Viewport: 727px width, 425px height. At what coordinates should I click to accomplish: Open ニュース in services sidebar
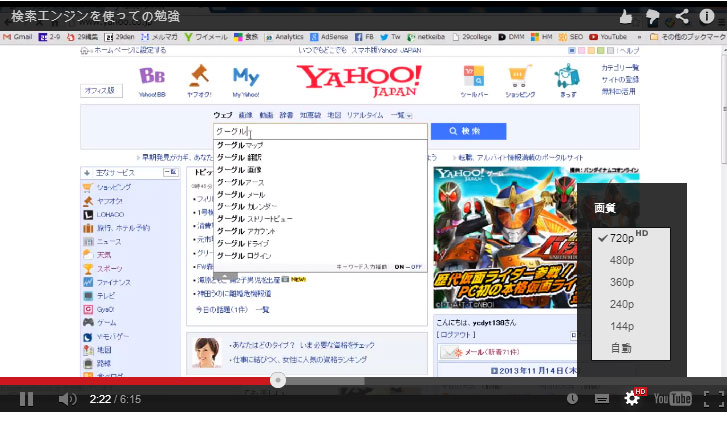coord(109,241)
